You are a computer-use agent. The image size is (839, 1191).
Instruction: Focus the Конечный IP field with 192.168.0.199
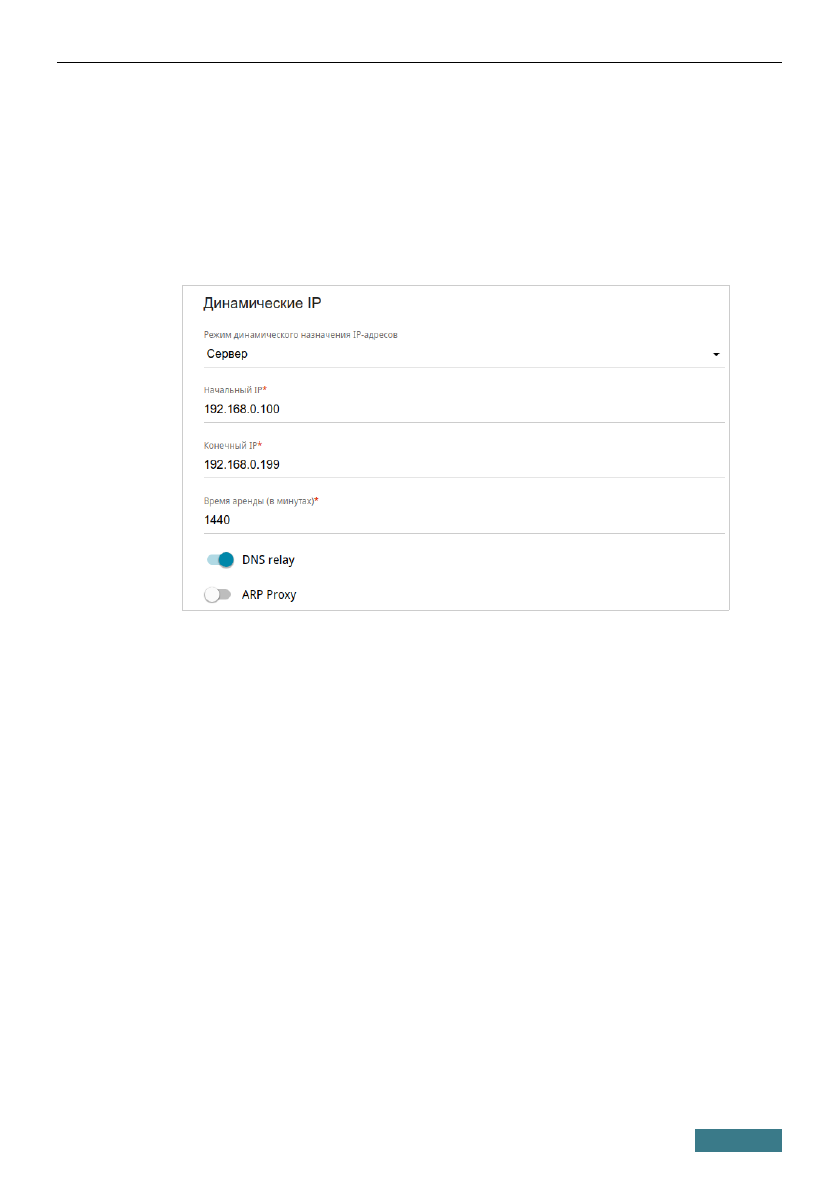pyautogui.click(x=460, y=464)
